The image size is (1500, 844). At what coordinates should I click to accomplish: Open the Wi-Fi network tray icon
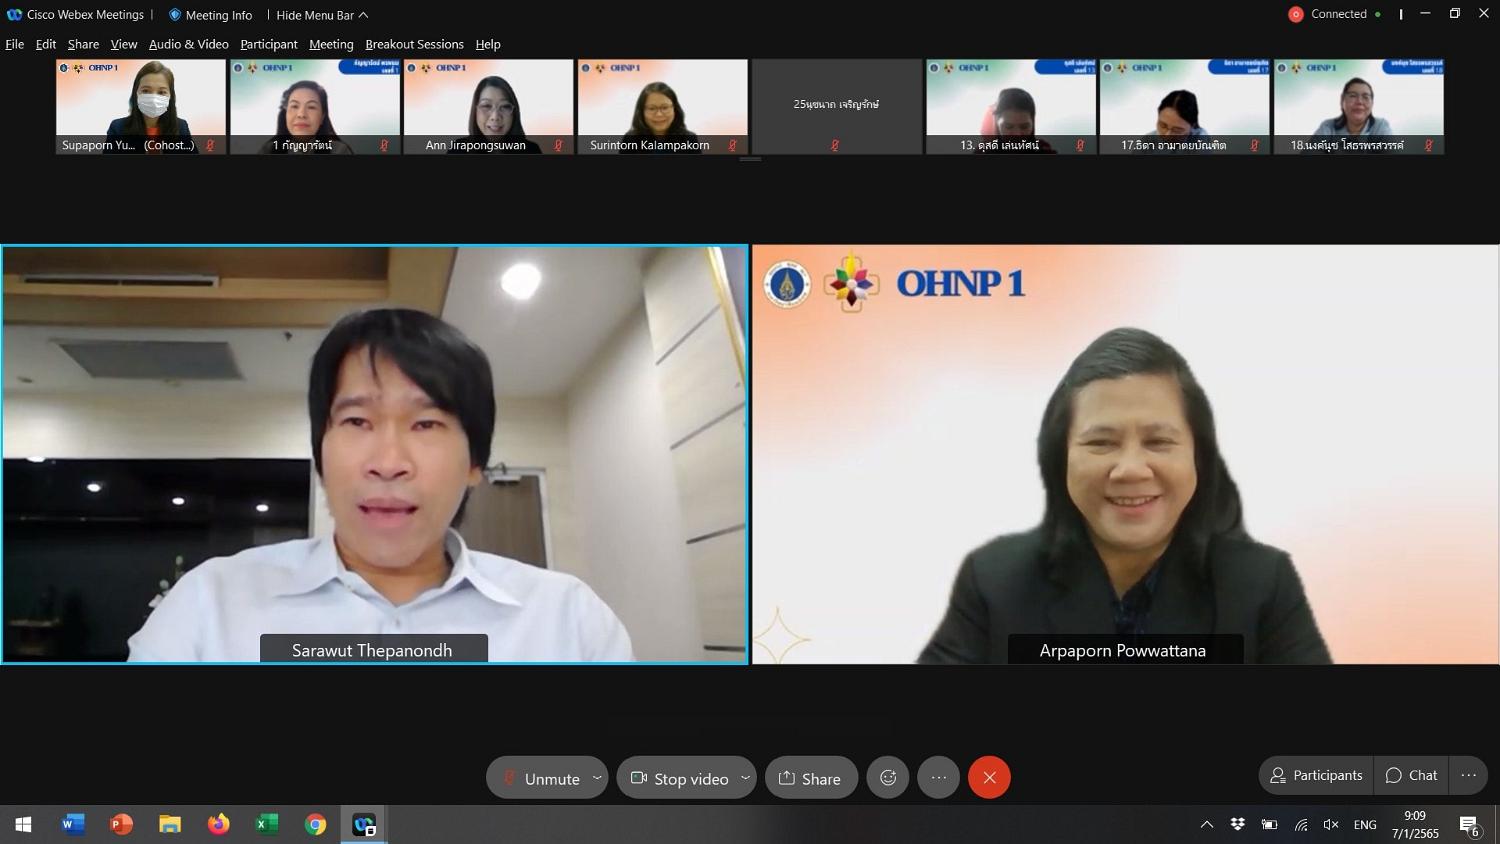1301,825
